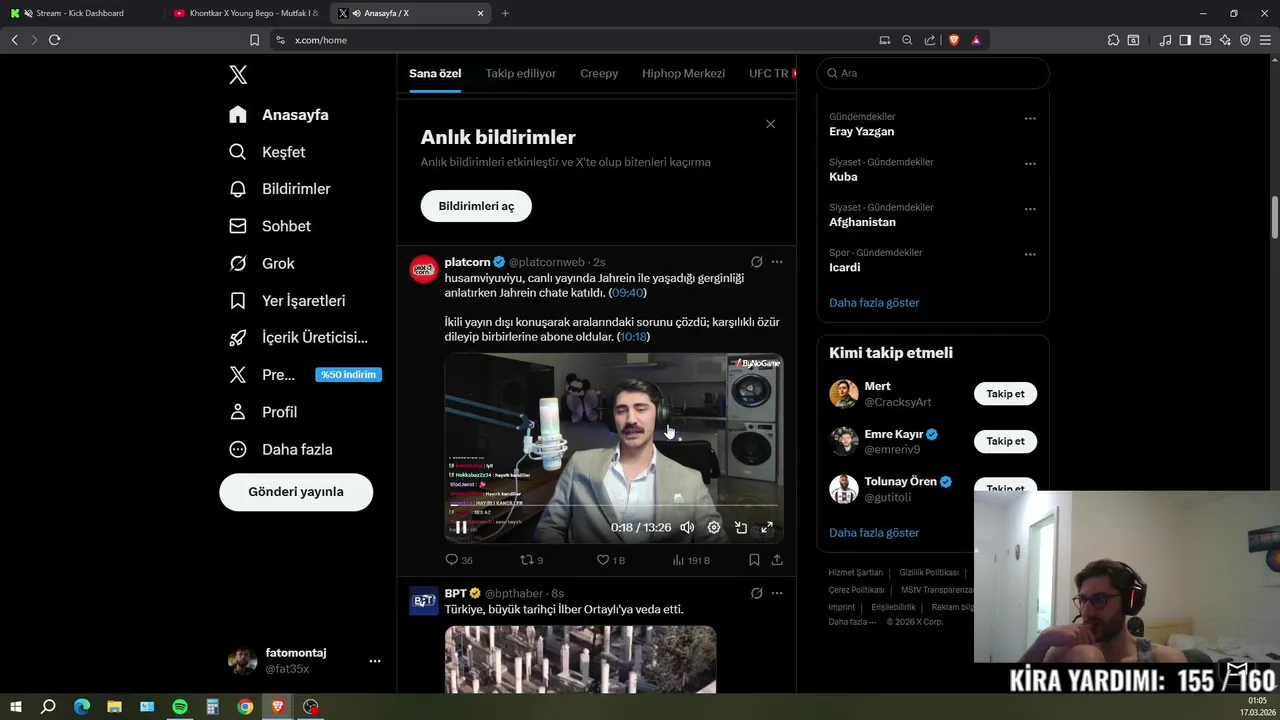This screenshot has height=720, width=1280.
Task: Repost the platcorn post
Action: pyautogui.click(x=532, y=560)
